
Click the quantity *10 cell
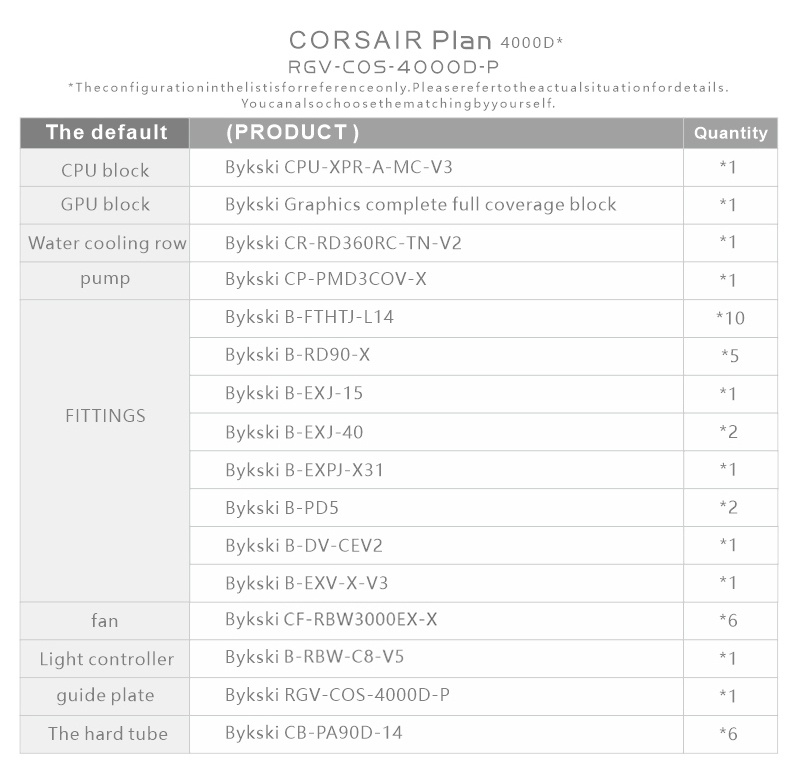730,319
